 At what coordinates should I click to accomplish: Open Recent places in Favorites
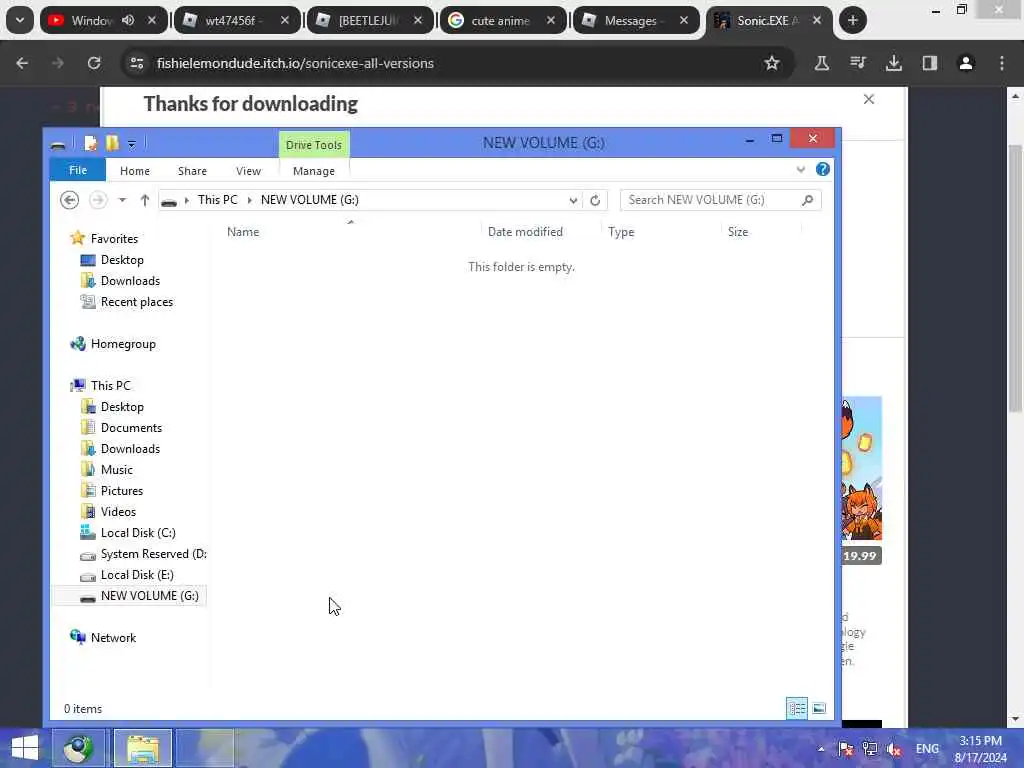pos(136,302)
